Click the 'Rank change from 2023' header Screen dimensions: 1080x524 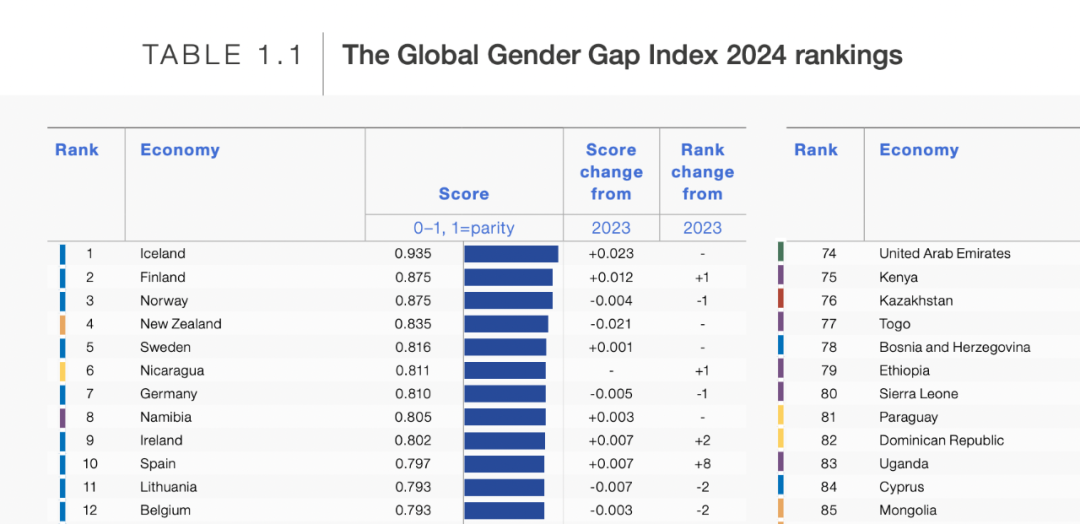click(702, 183)
